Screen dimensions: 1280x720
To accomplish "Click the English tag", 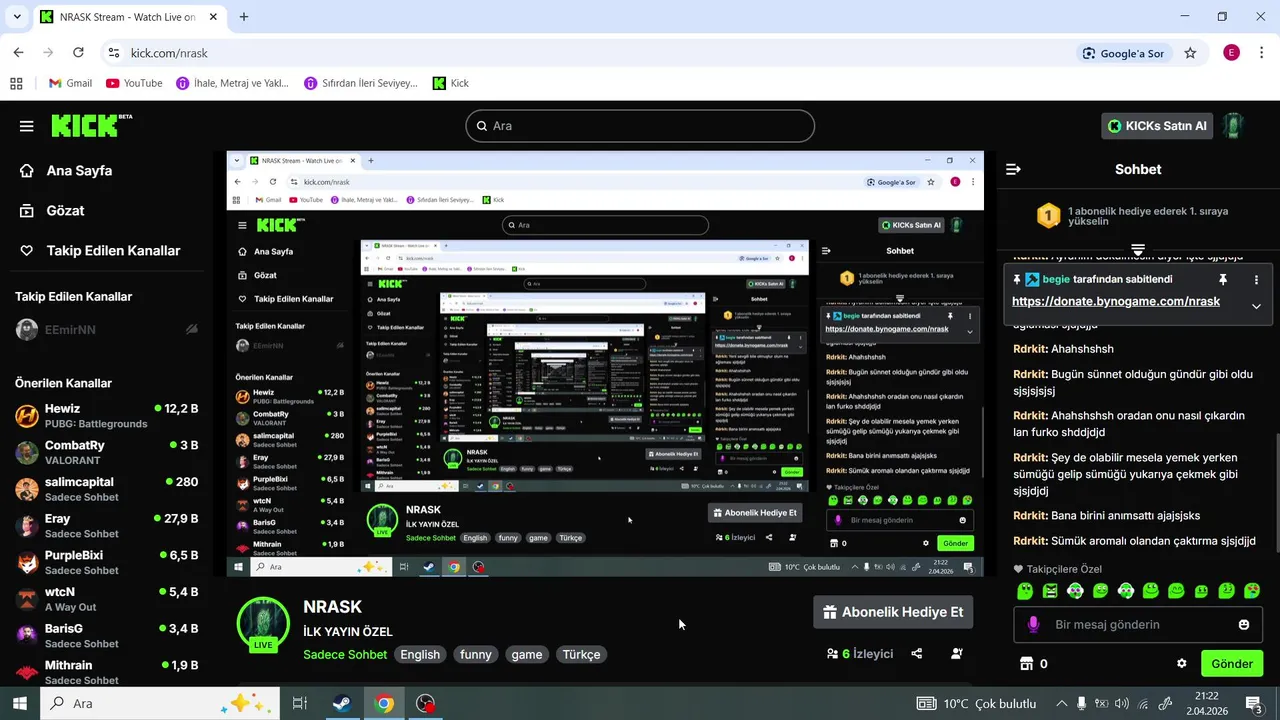I will point(420,654).
